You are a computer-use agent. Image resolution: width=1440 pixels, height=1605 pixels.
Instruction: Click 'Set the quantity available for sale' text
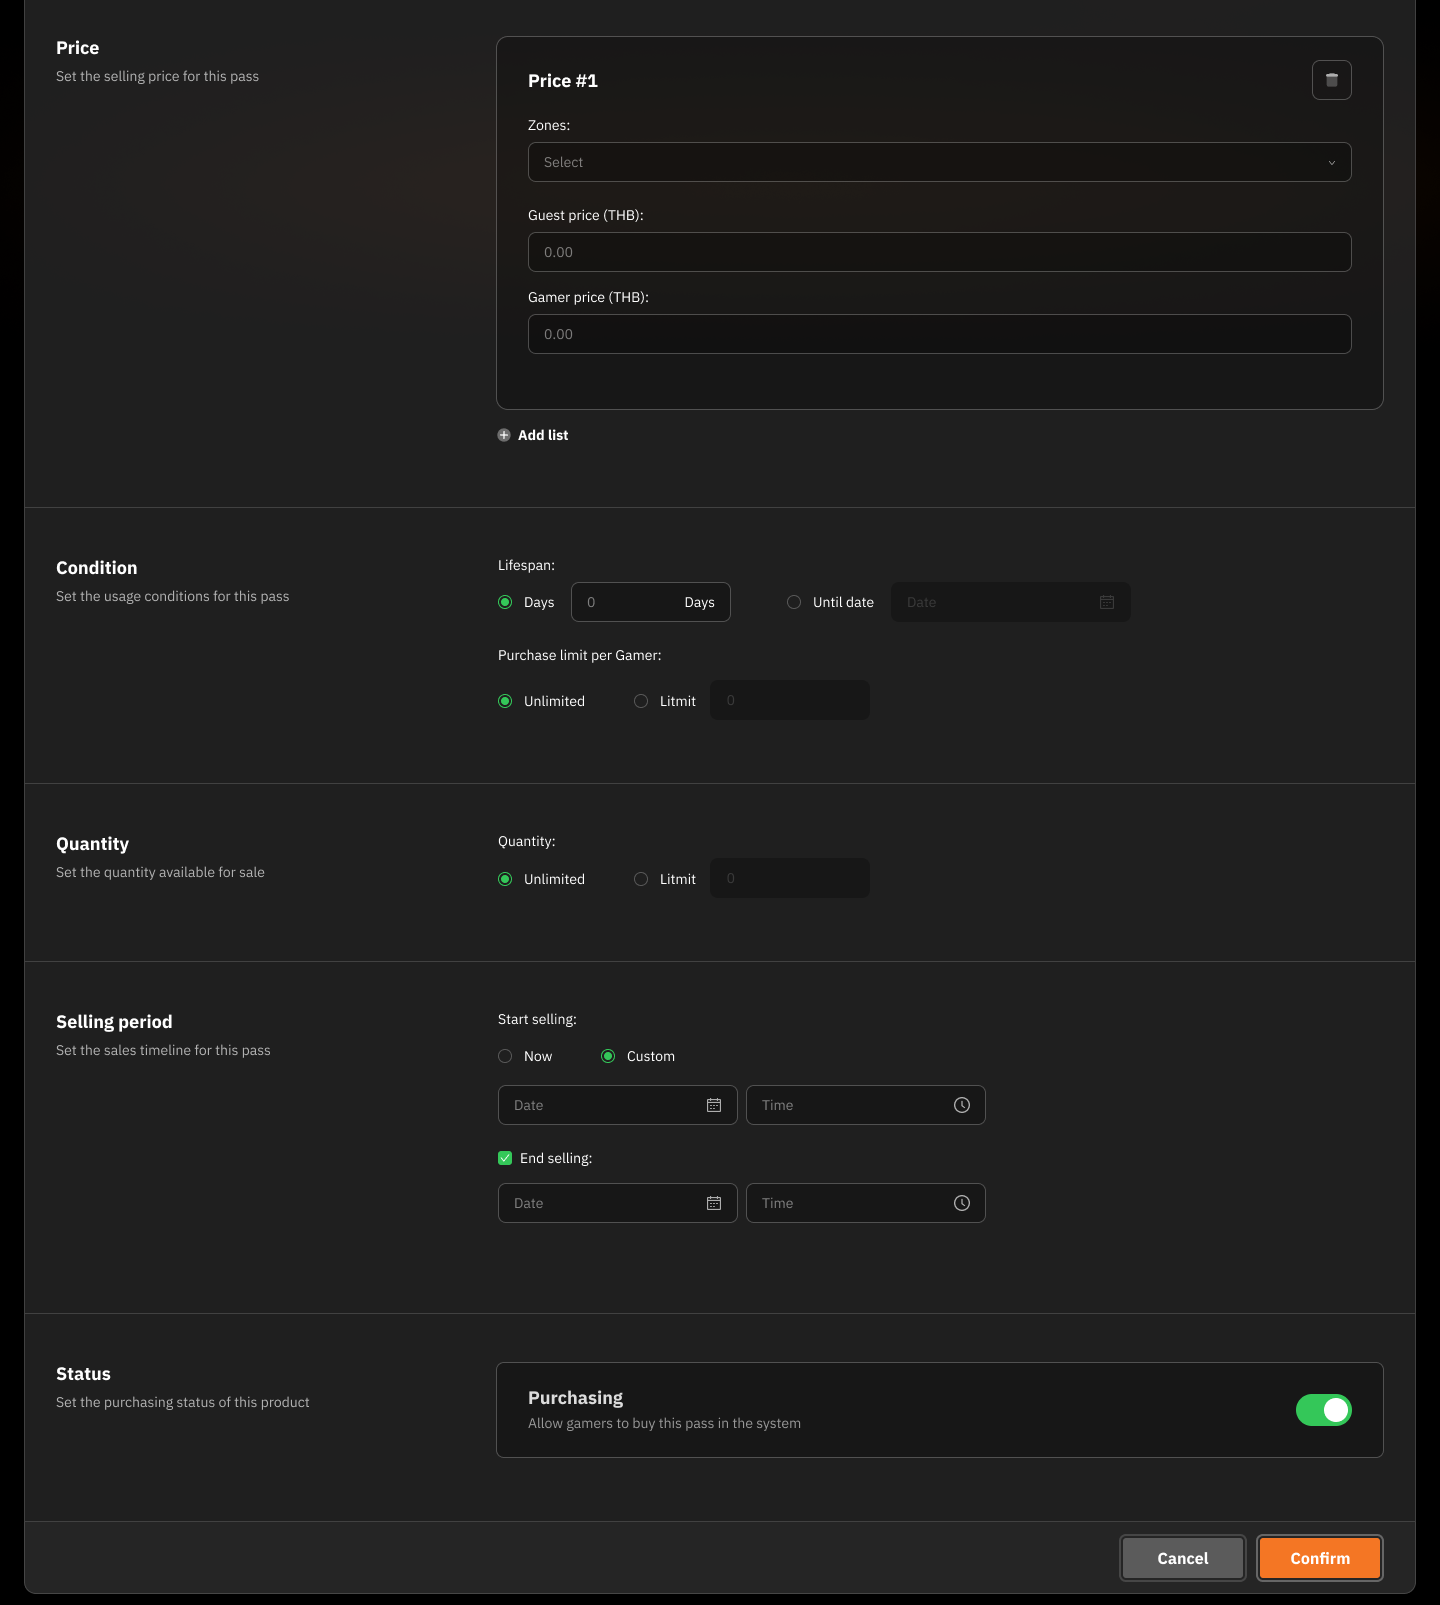tap(160, 872)
